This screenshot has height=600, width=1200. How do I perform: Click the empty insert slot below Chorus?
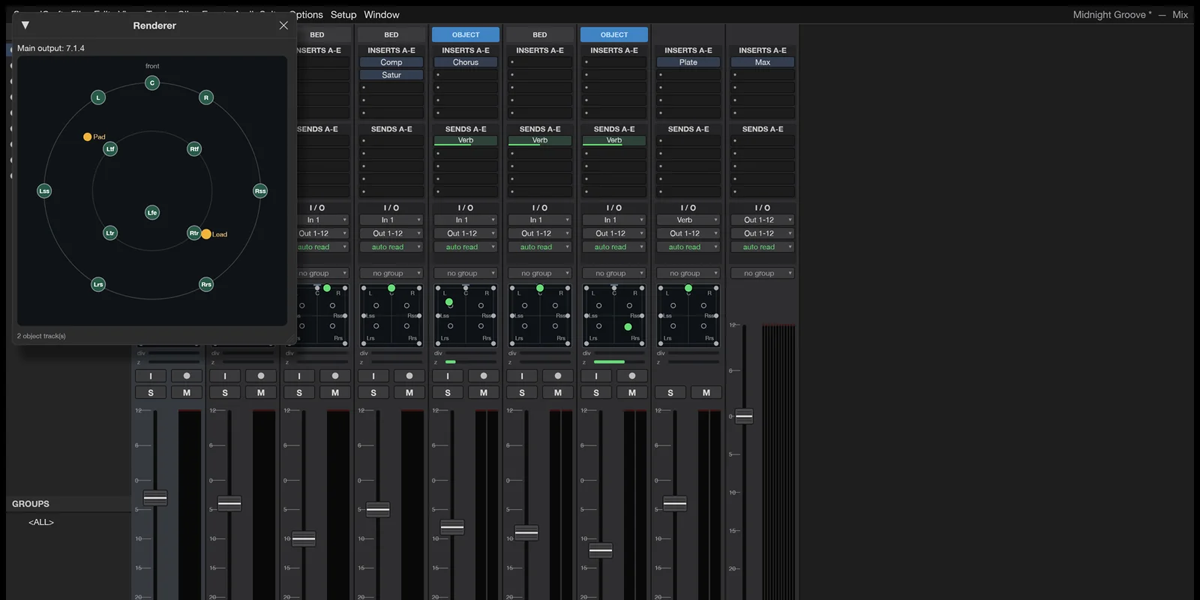click(x=465, y=75)
